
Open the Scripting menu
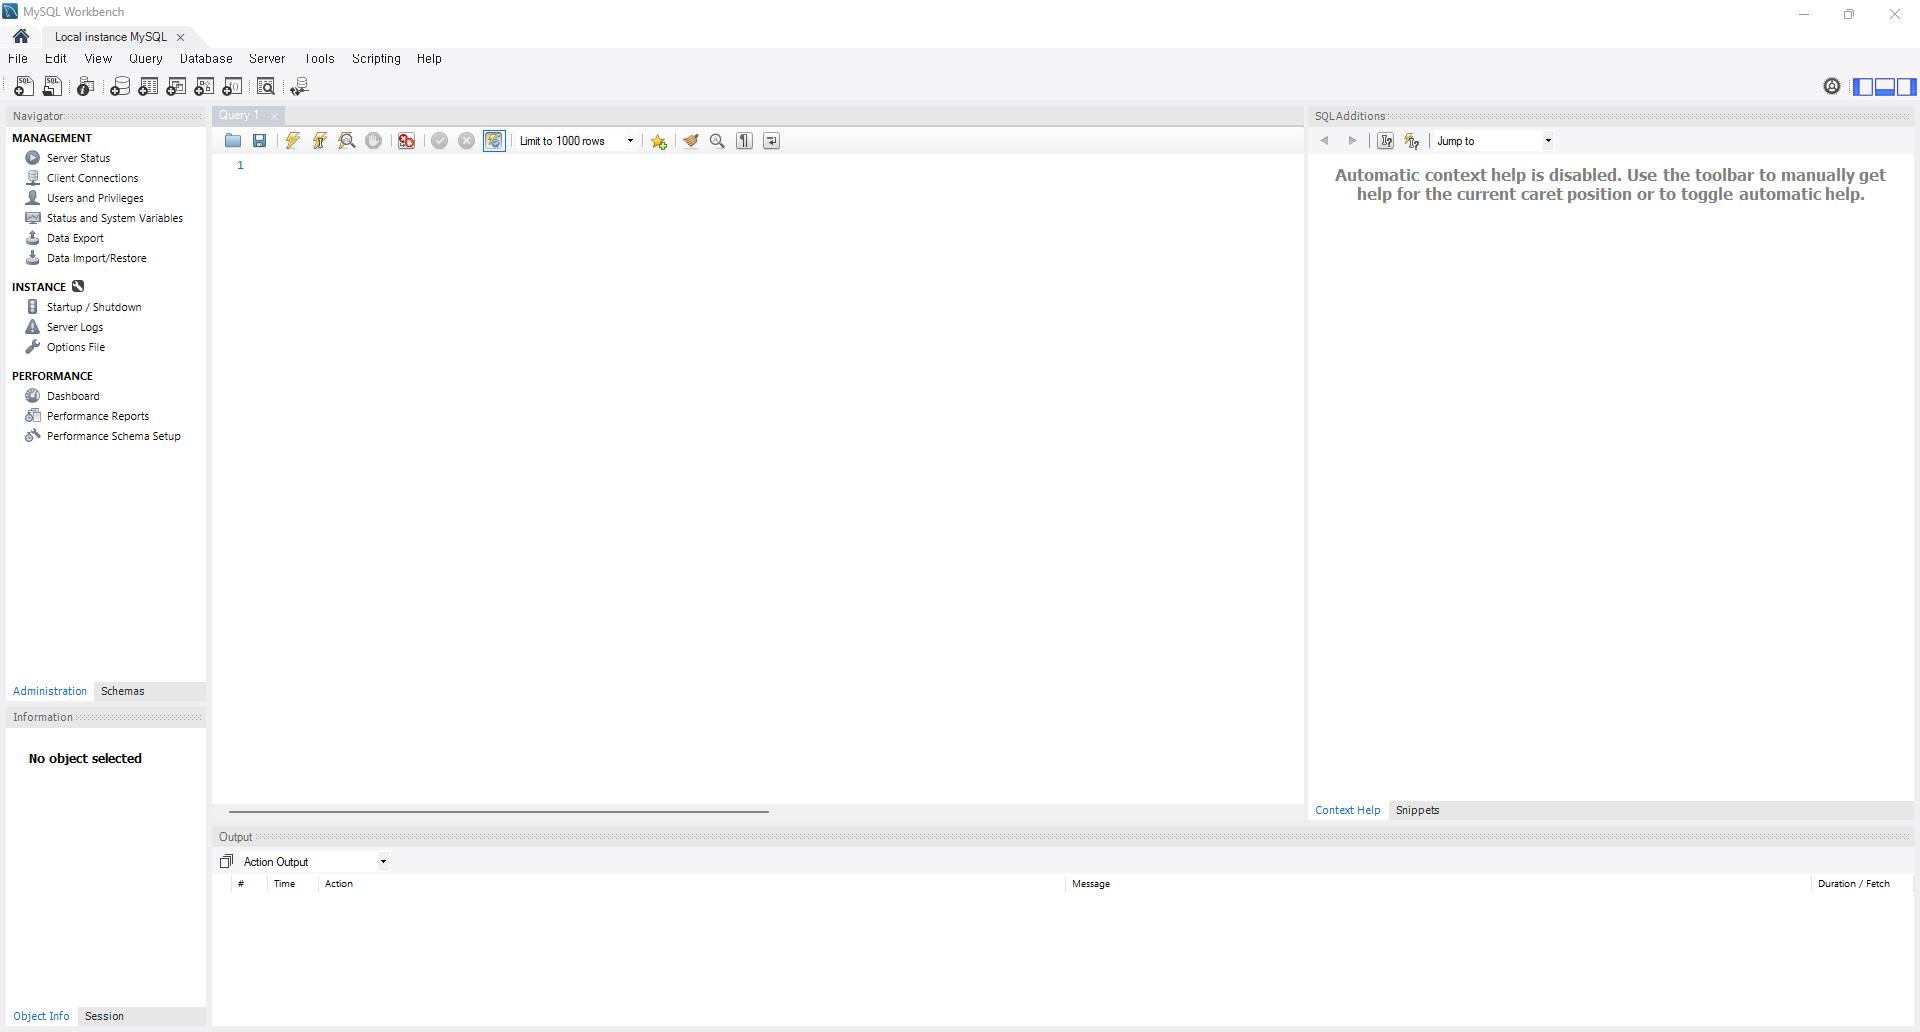pyautogui.click(x=376, y=59)
